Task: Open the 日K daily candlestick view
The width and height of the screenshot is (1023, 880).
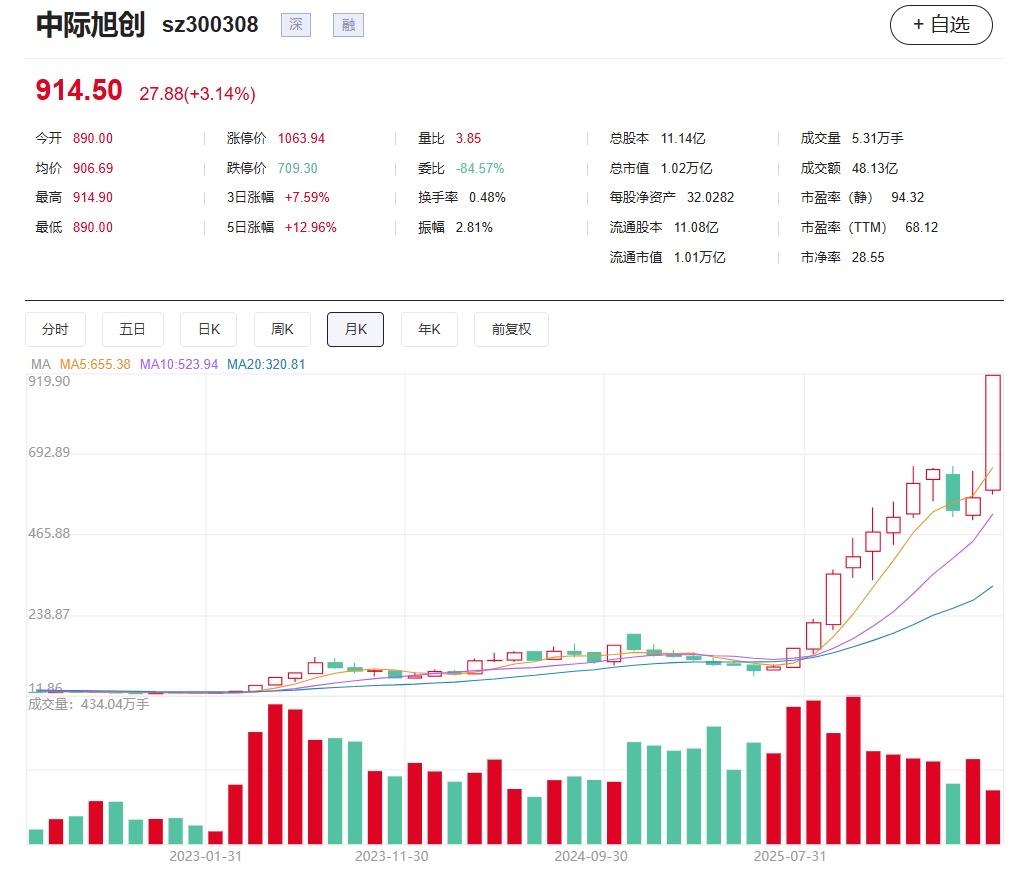Action: point(208,329)
